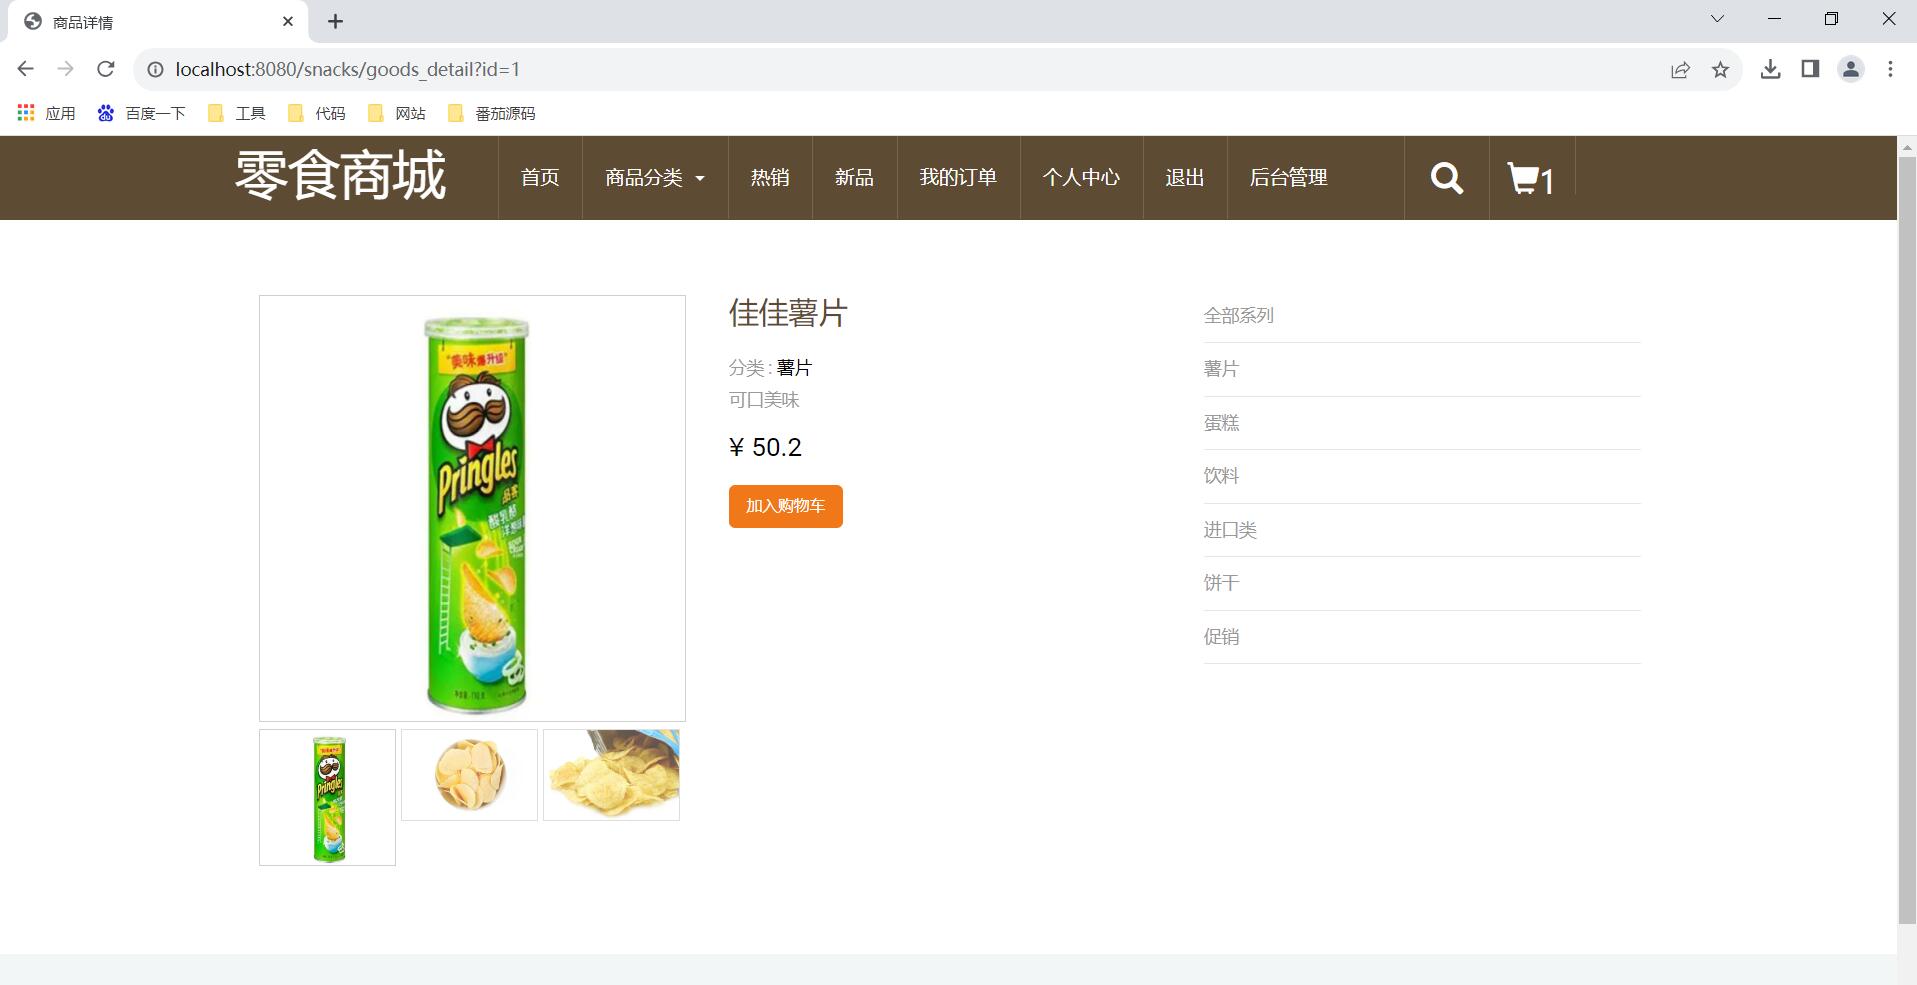Screen dimensions: 1917x985
Task: Click the Pringles can thumbnail
Action: [328, 797]
